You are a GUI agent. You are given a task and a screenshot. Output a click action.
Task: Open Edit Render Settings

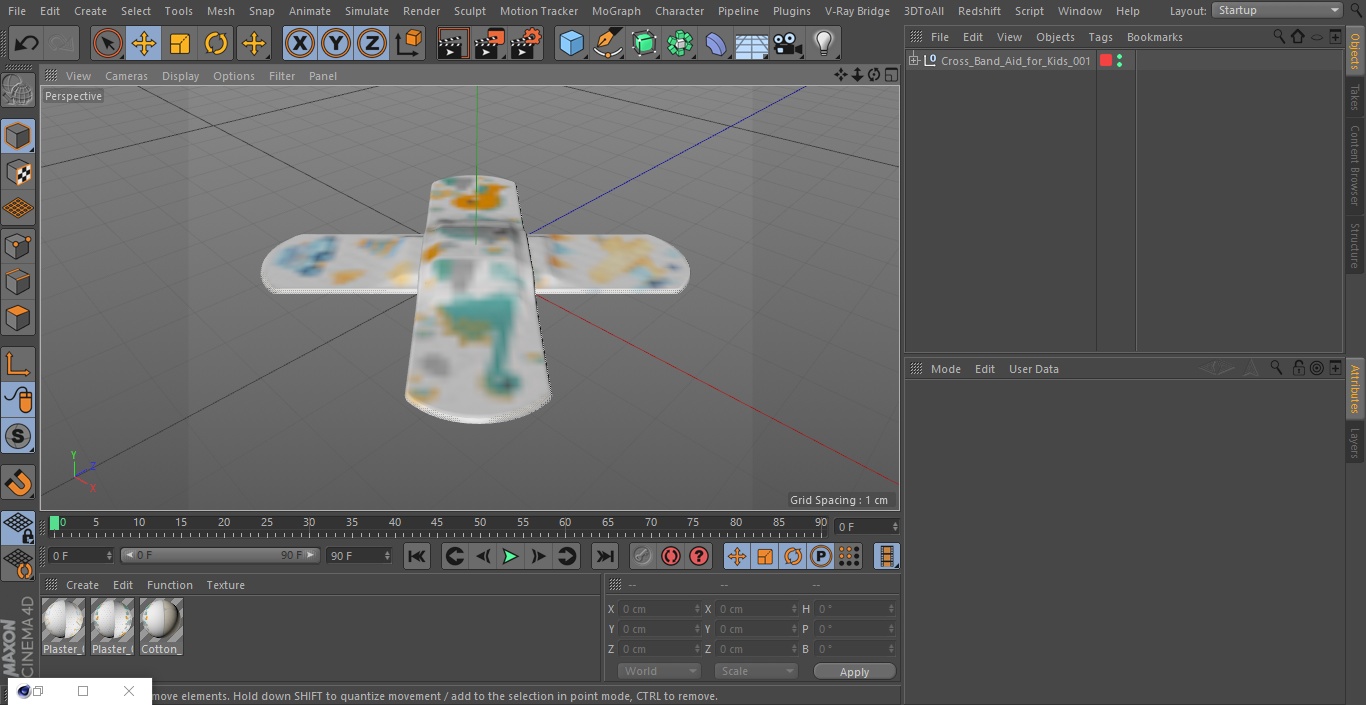[526, 43]
